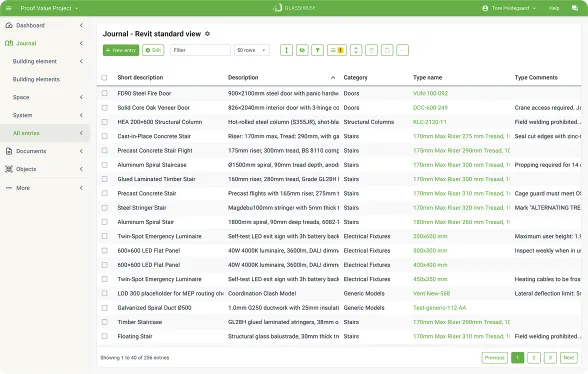Viewport: 588px width, 374px height.
Task: Tick the select-all header checkbox
Action: point(104,78)
